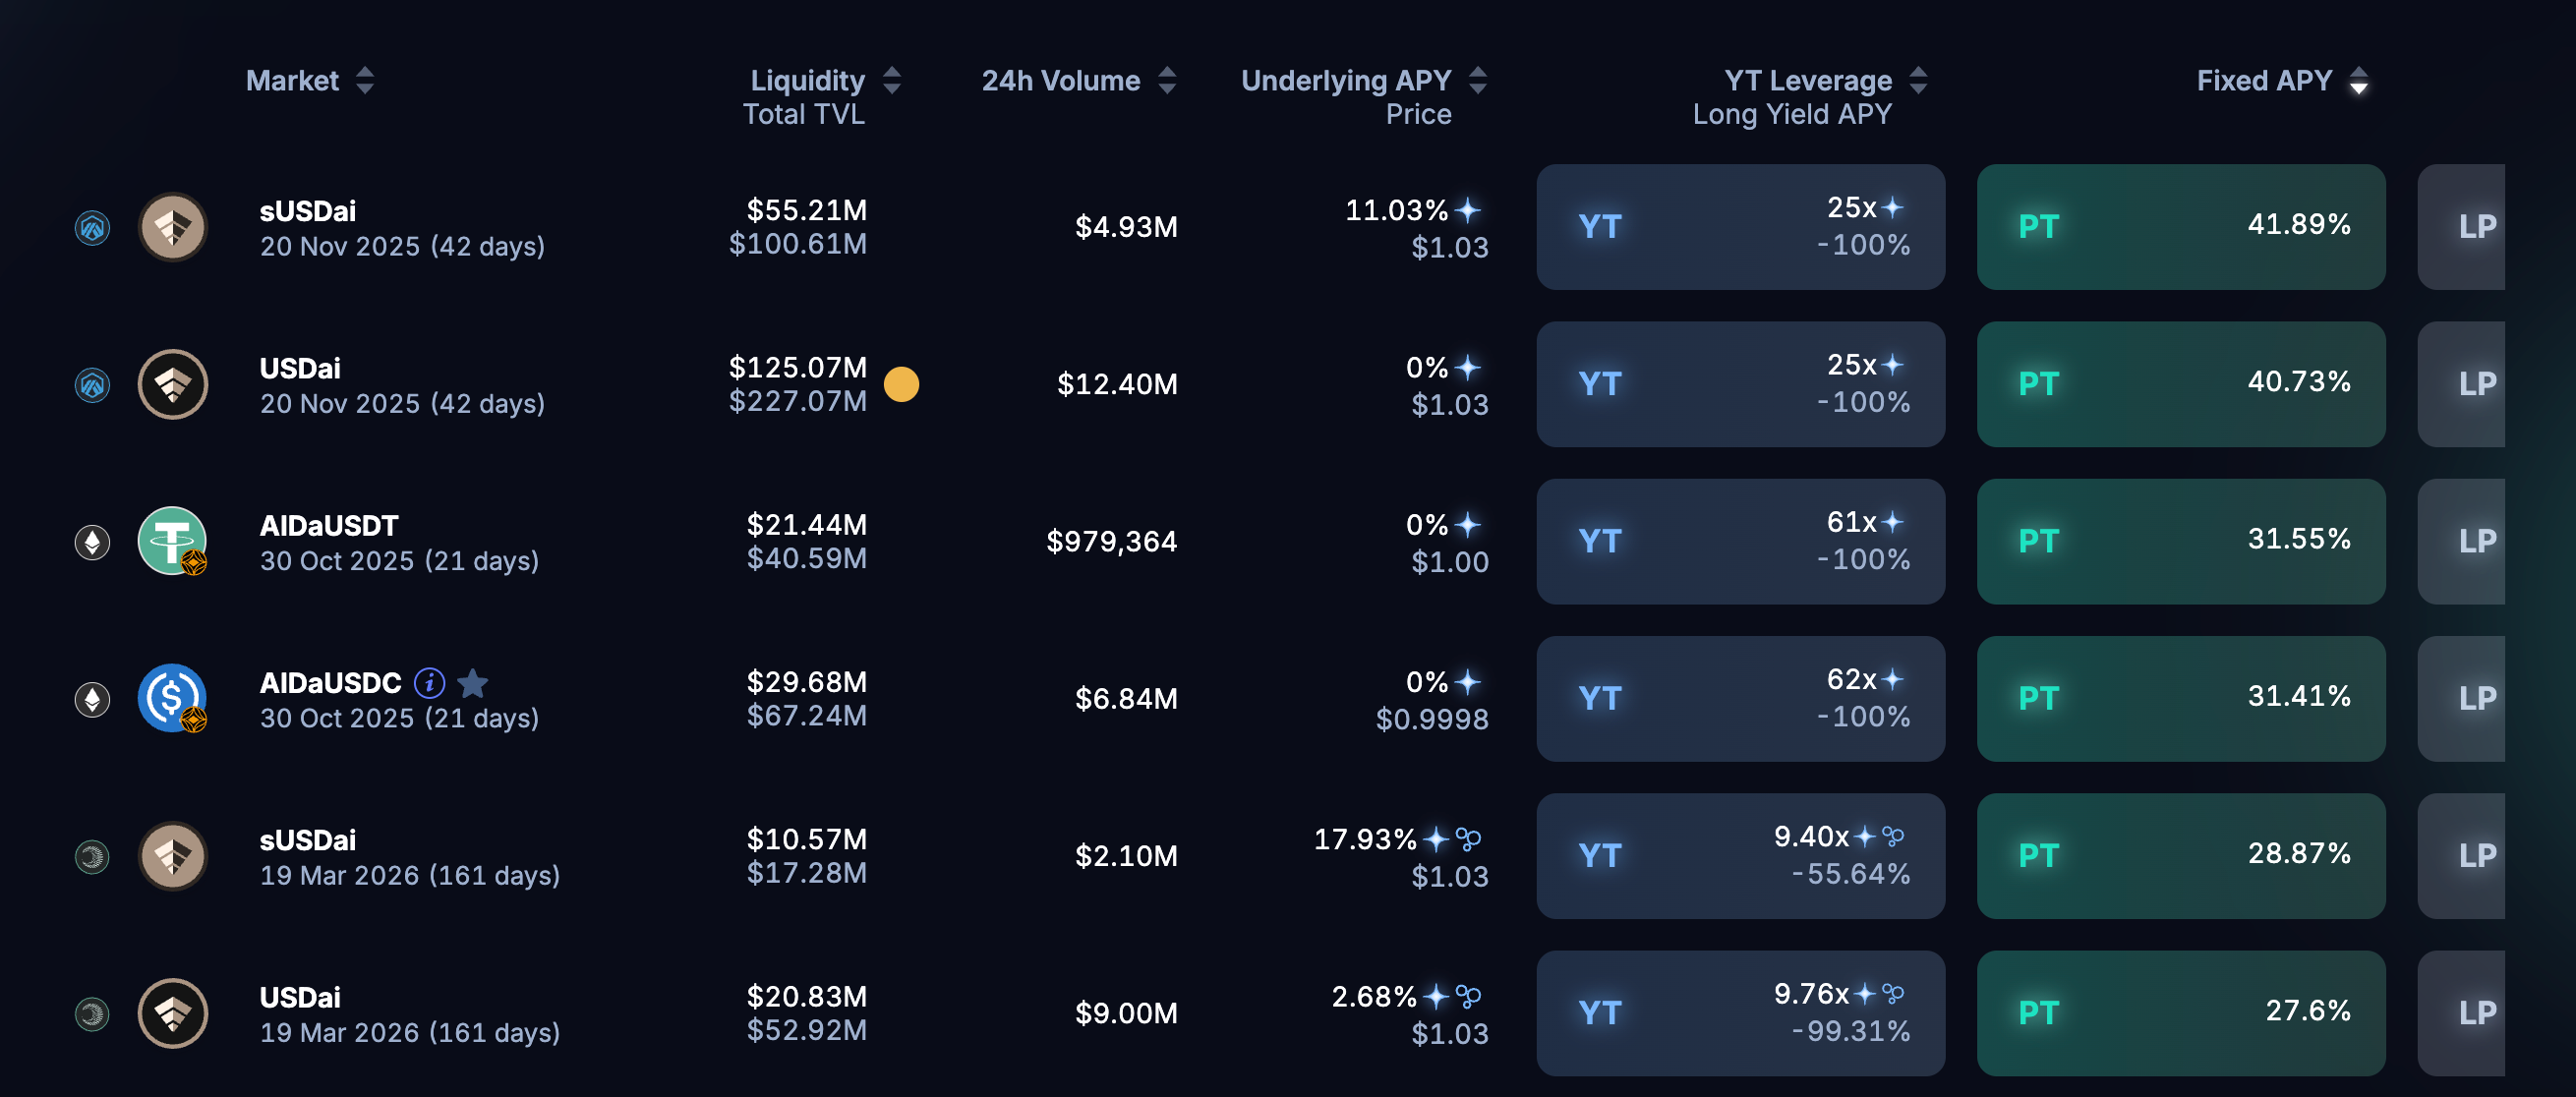Screen dimensions: 2576x1097
Task: Click the AIDaUSDC coin token icon
Action: (172, 698)
